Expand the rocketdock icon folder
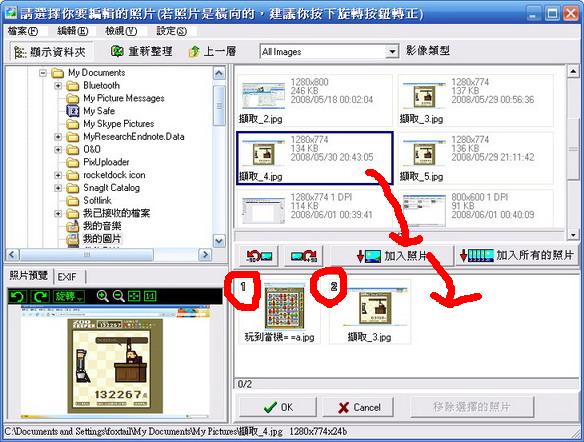Viewport: 584px width, 442px height. [x=58, y=175]
